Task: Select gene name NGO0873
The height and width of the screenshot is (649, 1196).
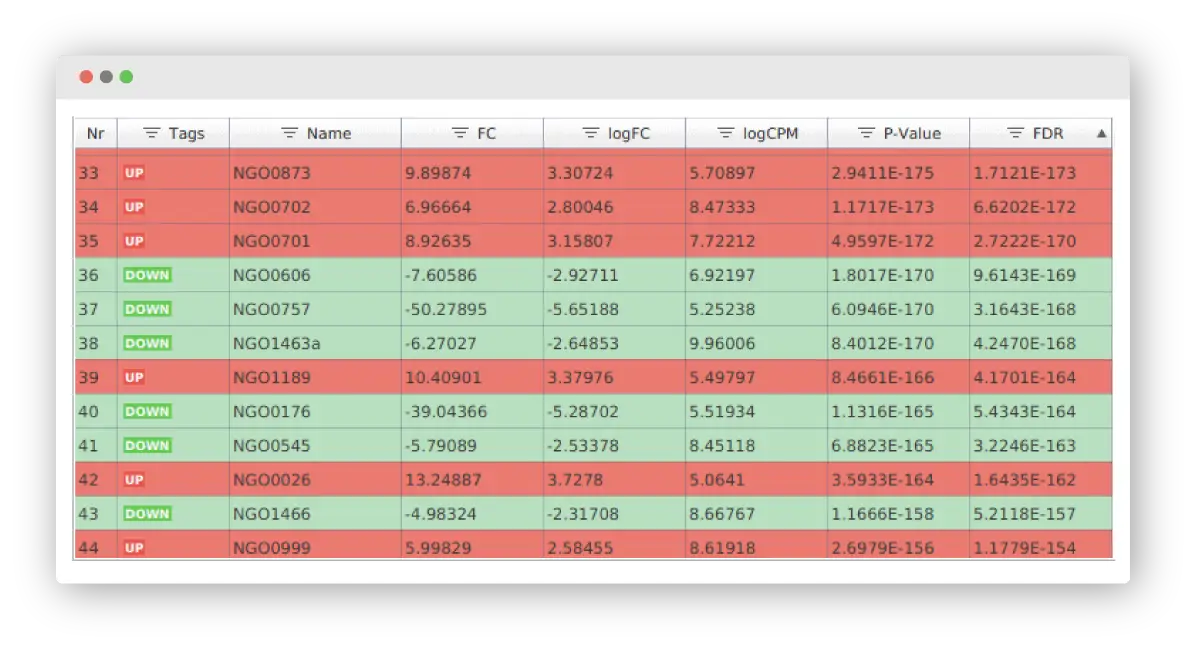Action: click(x=272, y=173)
